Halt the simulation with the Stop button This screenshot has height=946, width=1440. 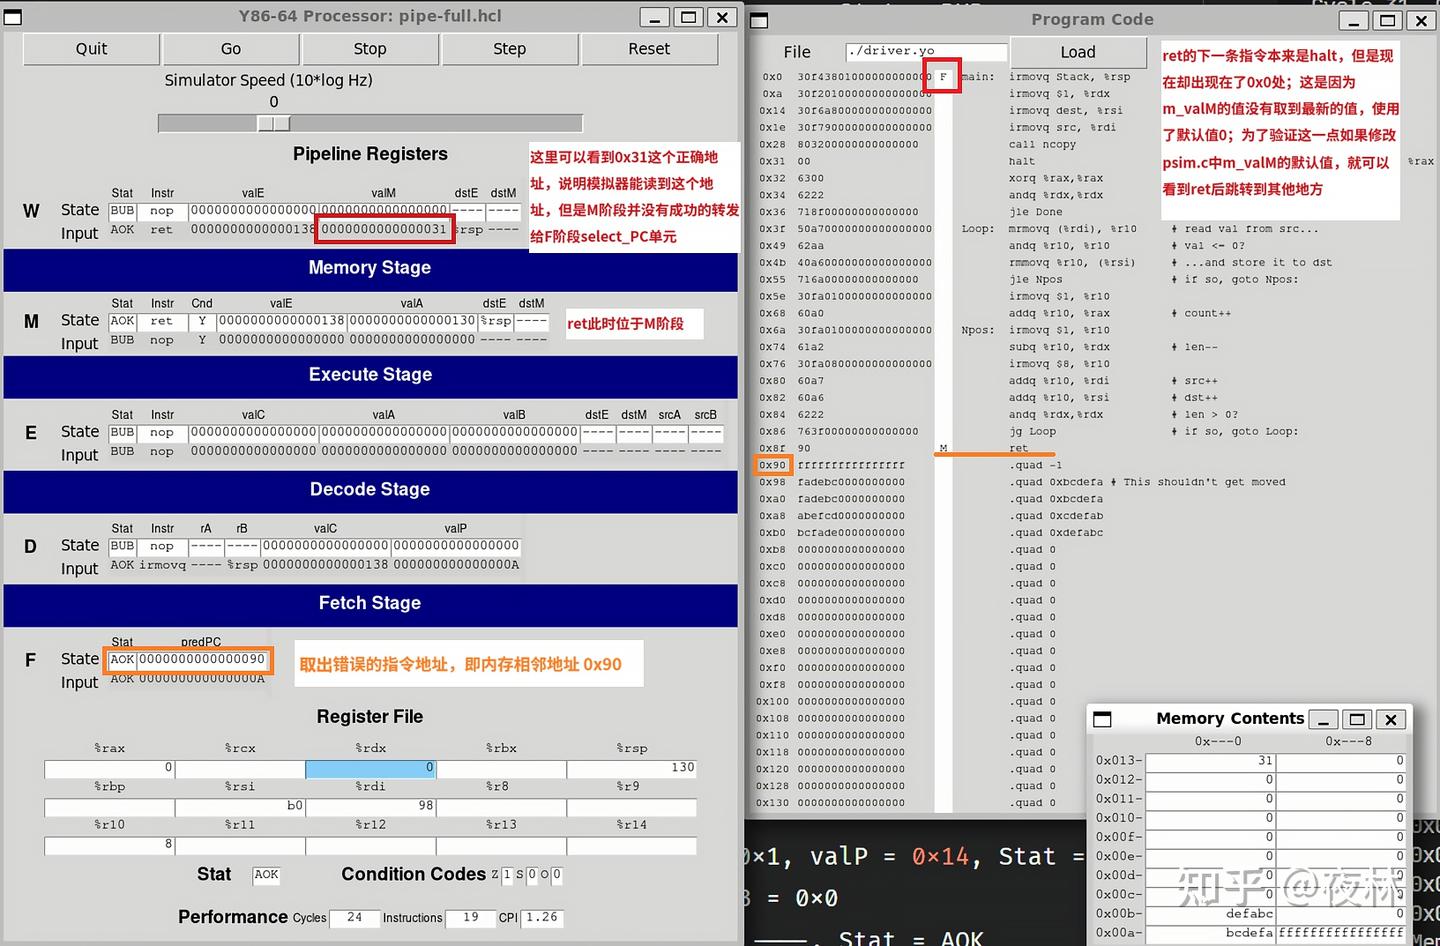(370, 49)
